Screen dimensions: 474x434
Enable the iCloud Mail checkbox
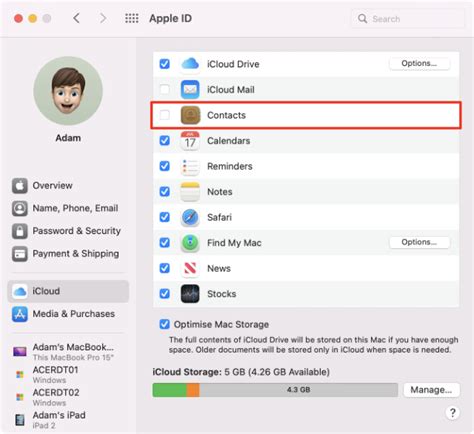165,89
